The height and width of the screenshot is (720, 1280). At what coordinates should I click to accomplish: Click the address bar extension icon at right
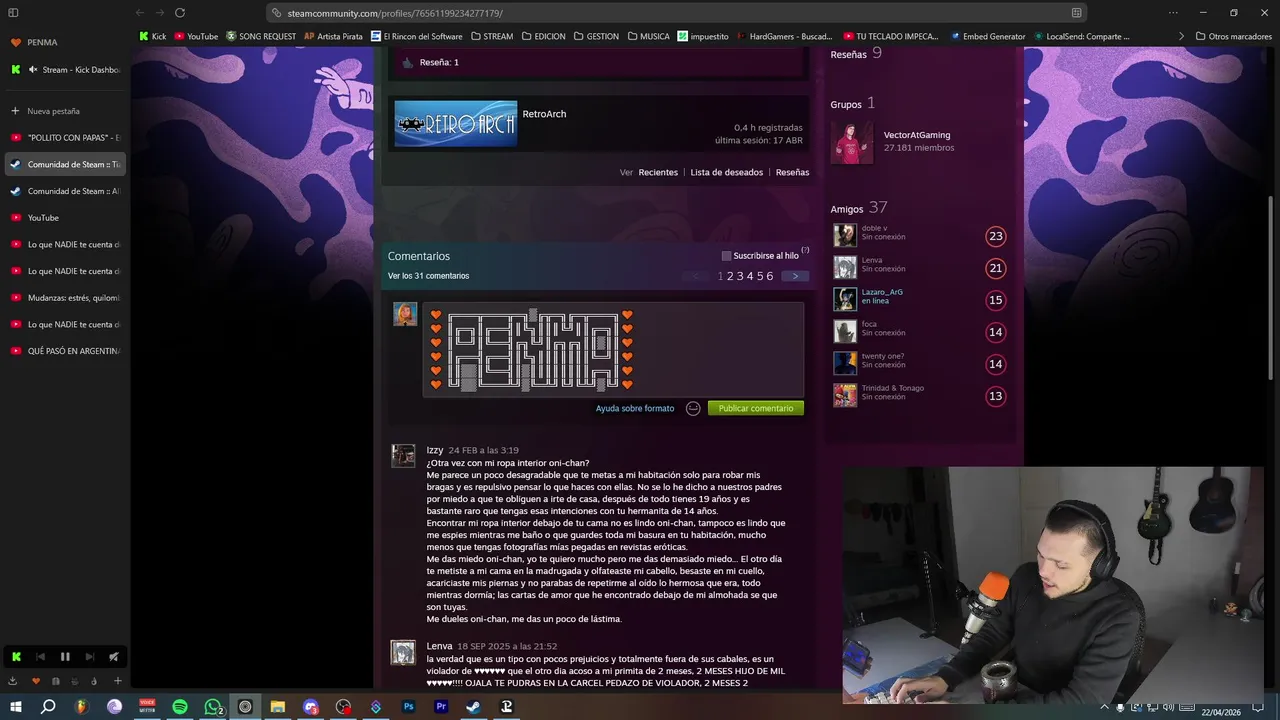click(x=1076, y=13)
